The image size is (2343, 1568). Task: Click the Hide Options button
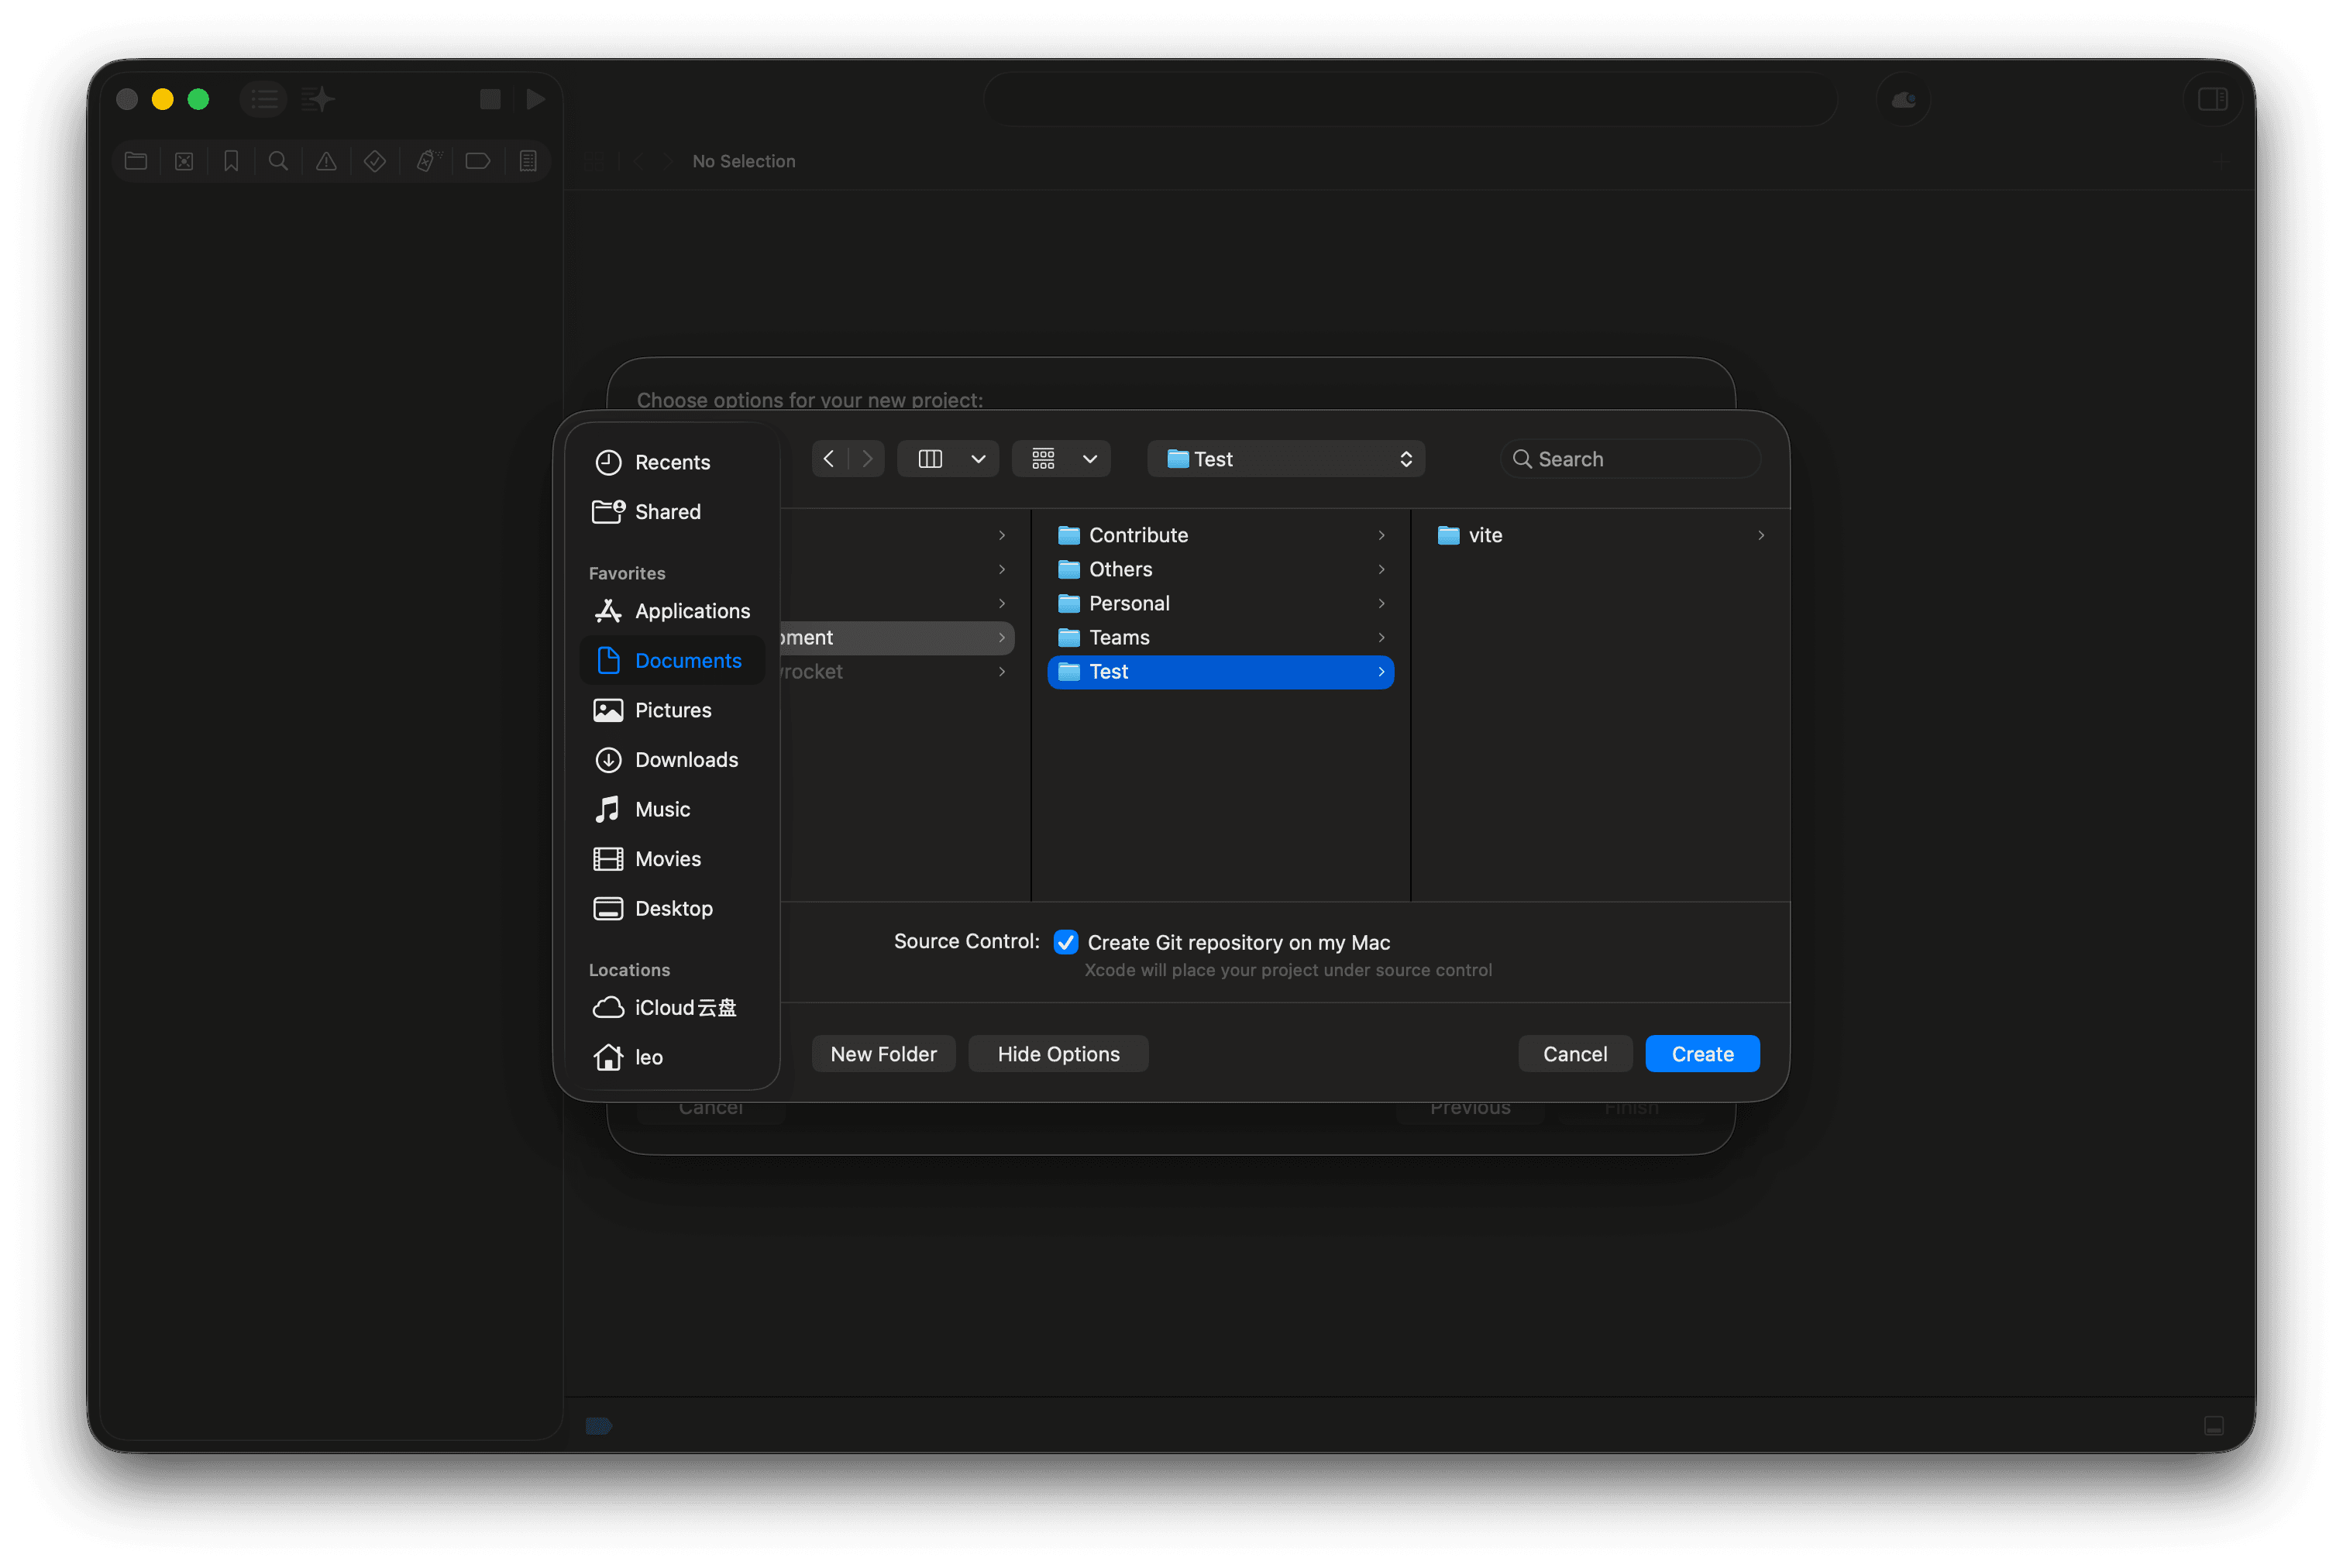(x=1058, y=1054)
